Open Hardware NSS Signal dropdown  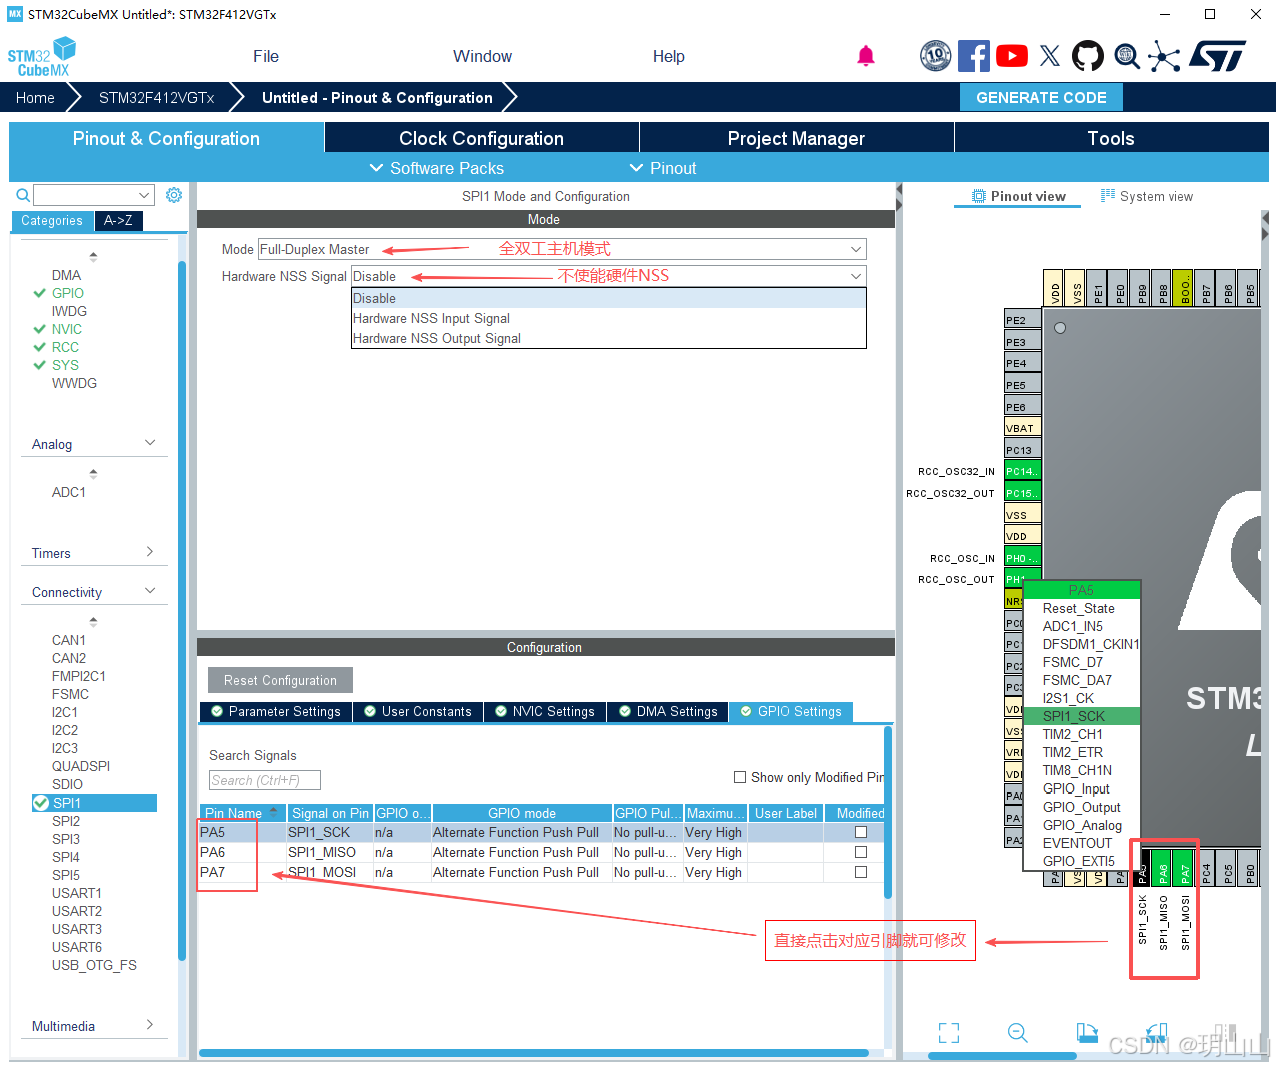[x=608, y=276]
